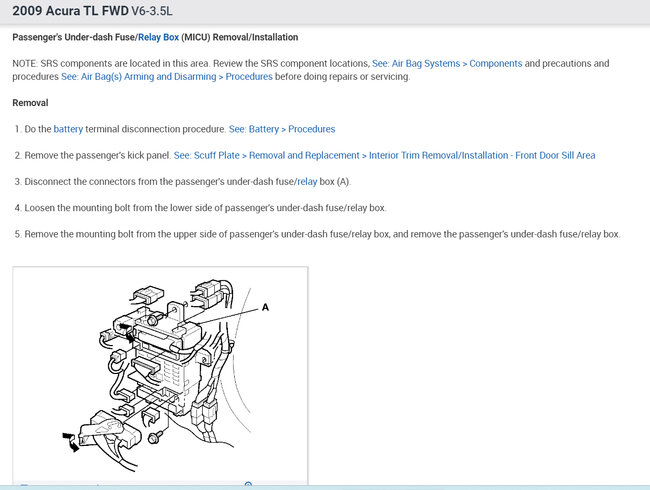This screenshot has height=490, width=650.
Task: Click the '2009 Acura TL FWD' vehicle title
Action: tap(70, 11)
